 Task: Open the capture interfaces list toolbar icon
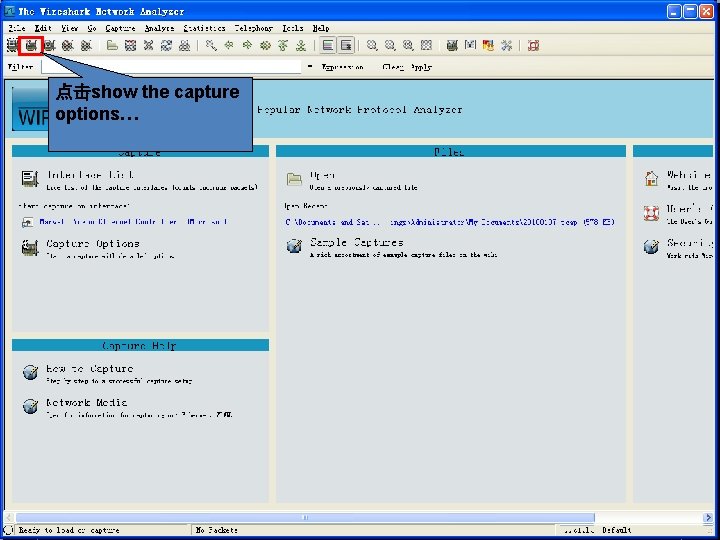coord(12,45)
